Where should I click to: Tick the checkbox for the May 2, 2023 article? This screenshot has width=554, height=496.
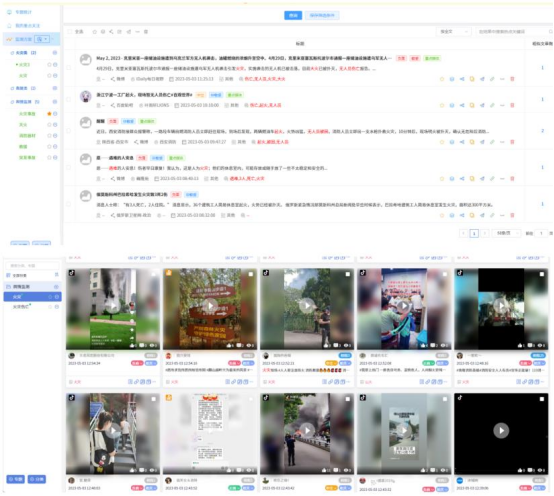[69, 67]
